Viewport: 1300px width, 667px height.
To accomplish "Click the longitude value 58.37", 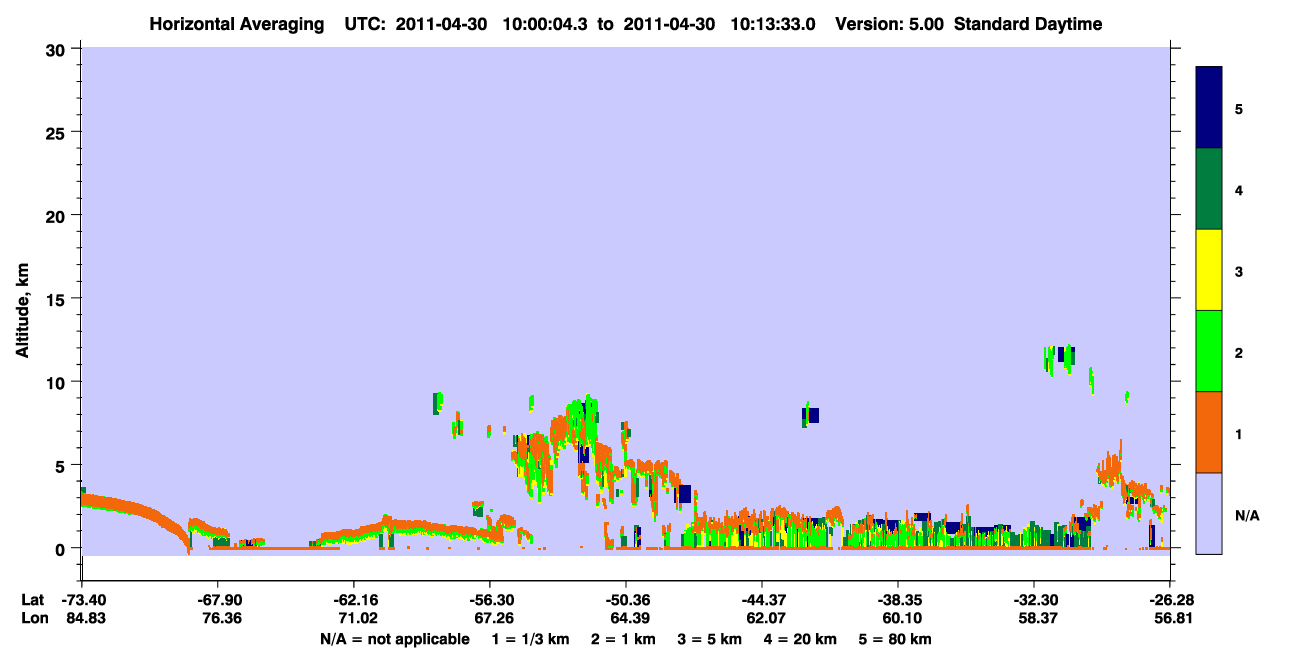I will pyautogui.click(x=1036, y=619).
